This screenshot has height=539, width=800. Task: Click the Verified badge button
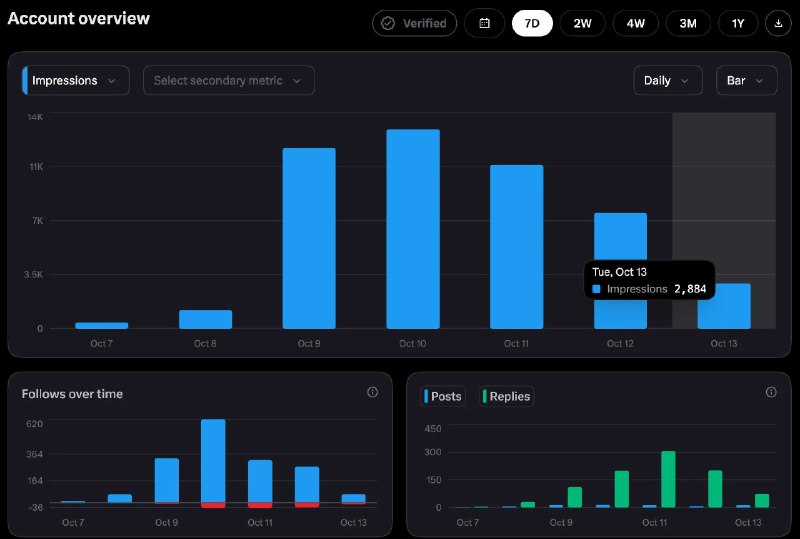414,23
